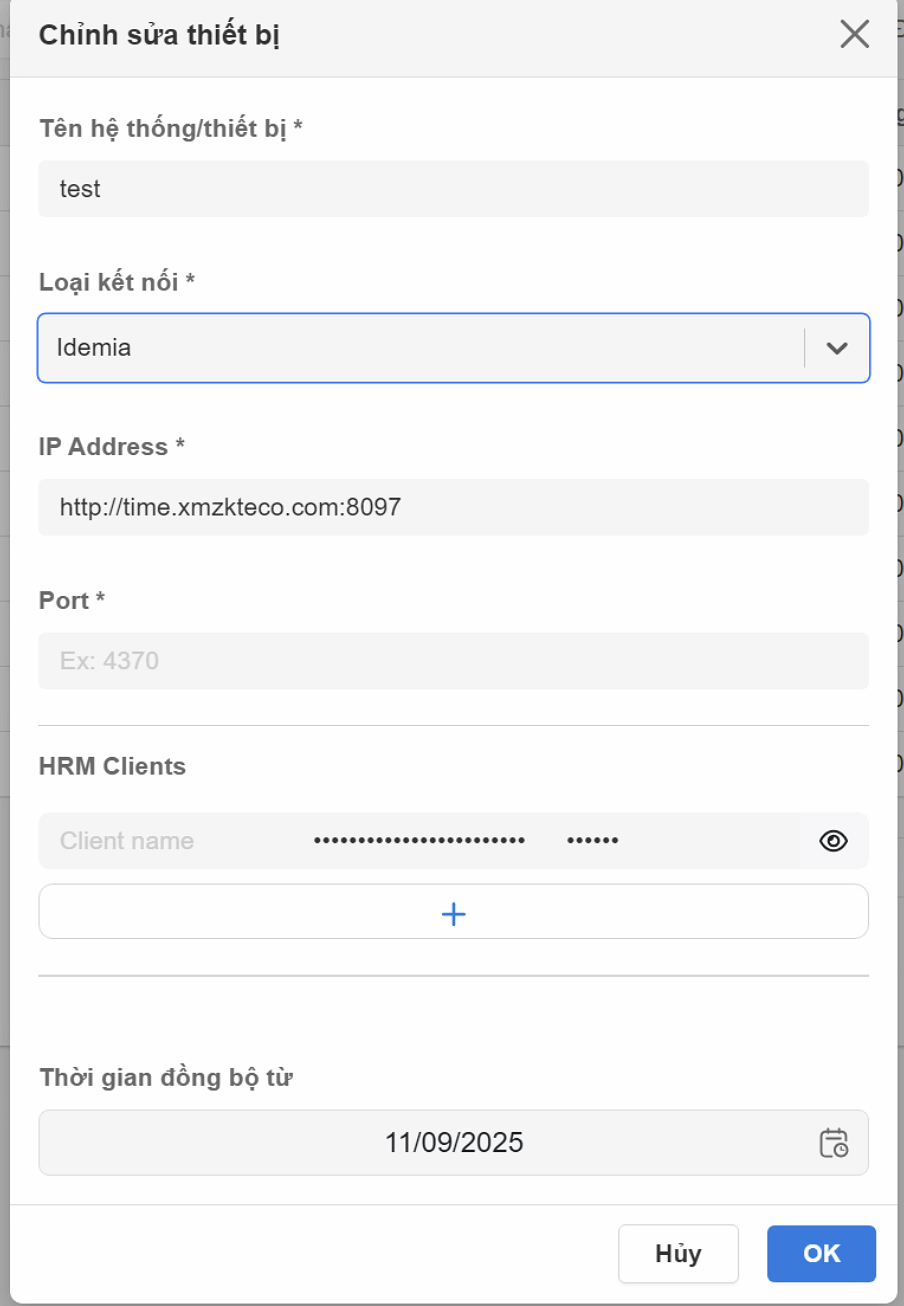The width and height of the screenshot is (904, 1306).
Task: Click the Thời gian đồng bộ từ label
Action: pyautogui.click(x=165, y=1078)
